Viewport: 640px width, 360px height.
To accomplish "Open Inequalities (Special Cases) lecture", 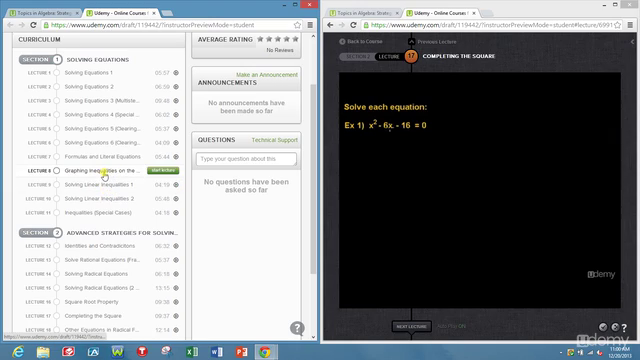I will (98, 213).
